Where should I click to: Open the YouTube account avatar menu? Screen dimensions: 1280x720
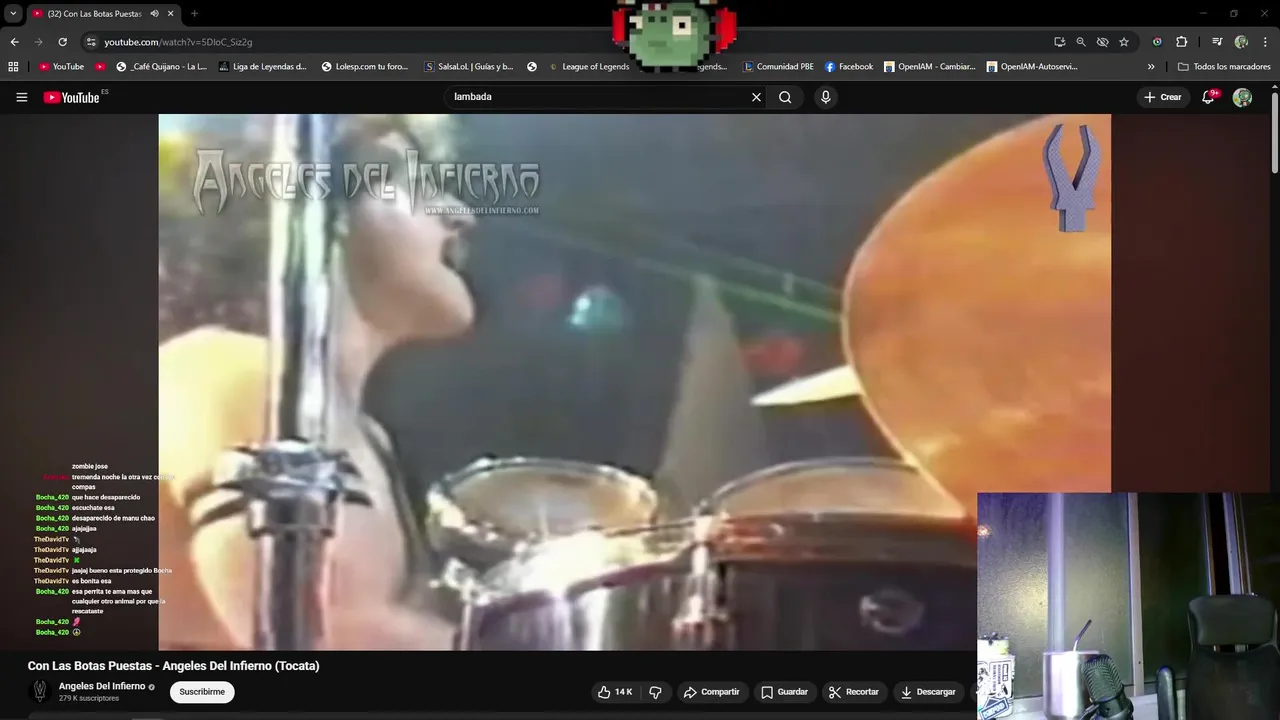1242,97
